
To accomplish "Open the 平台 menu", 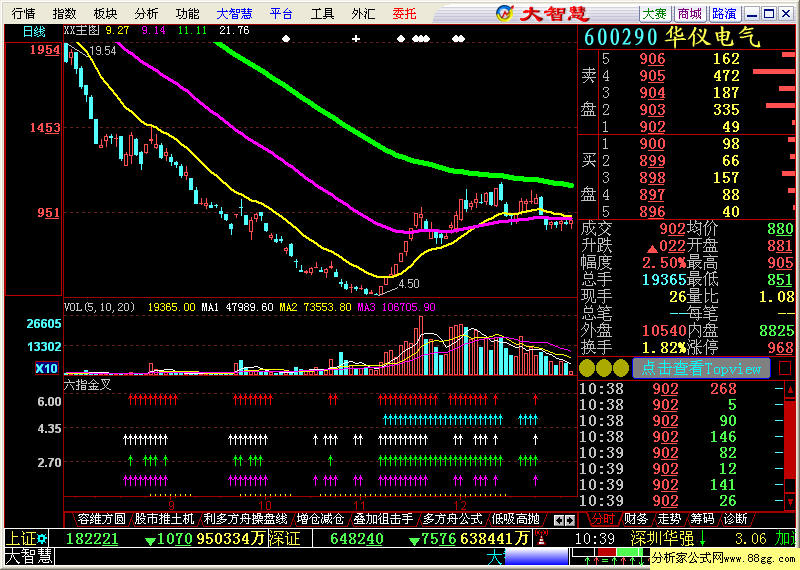I will coord(281,14).
